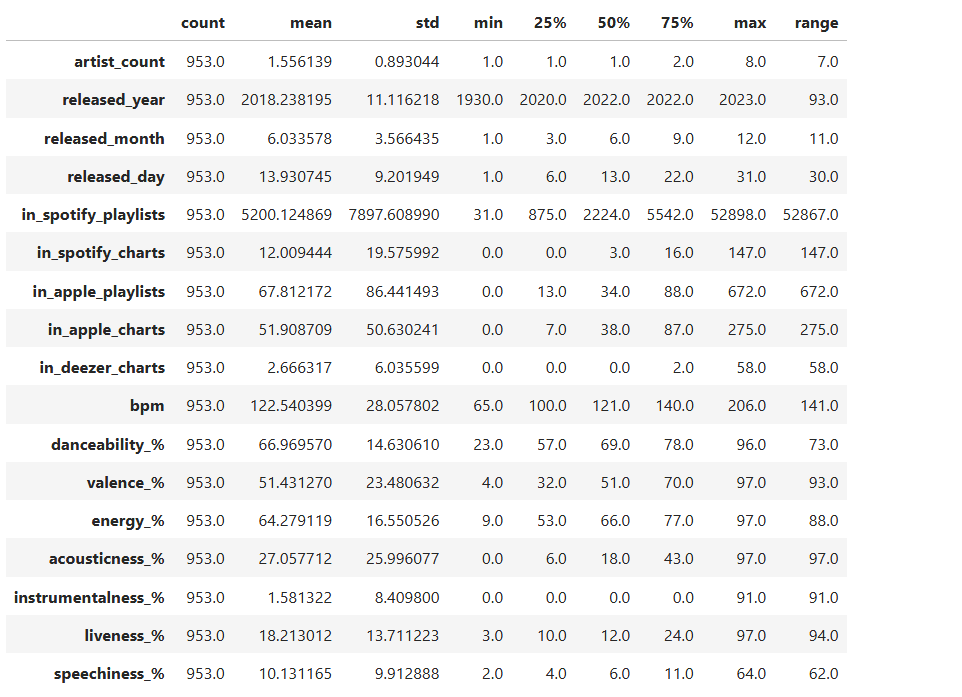
Task: Select the 'danceability_%' row label
Action: (x=108, y=444)
